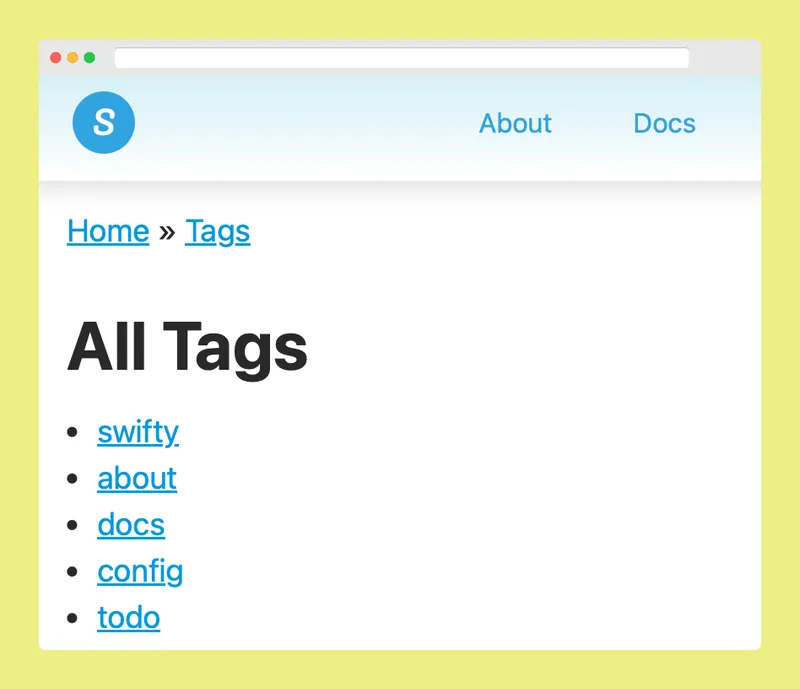Open the About page in navigation
The width and height of the screenshot is (800, 689).
pos(515,123)
